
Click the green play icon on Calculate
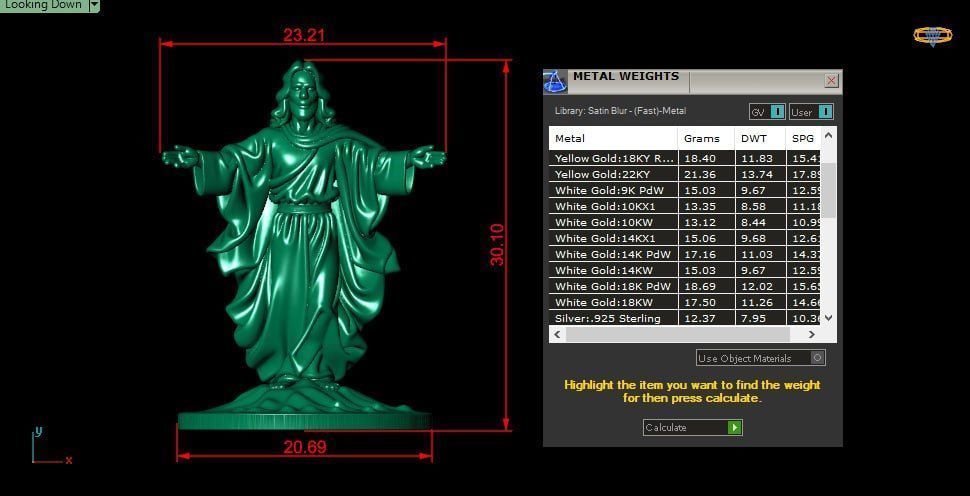pyautogui.click(x=734, y=427)
